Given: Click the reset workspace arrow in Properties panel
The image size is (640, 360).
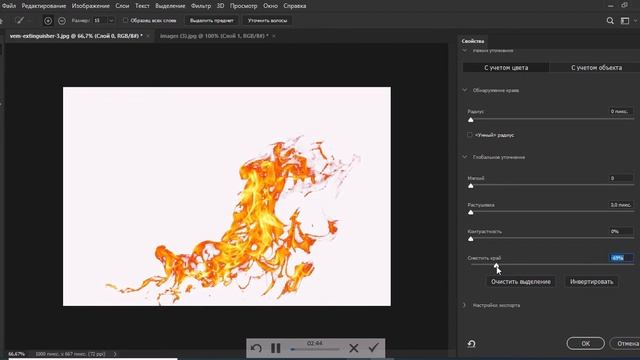Looking at the screenshot, I should 471,344.
